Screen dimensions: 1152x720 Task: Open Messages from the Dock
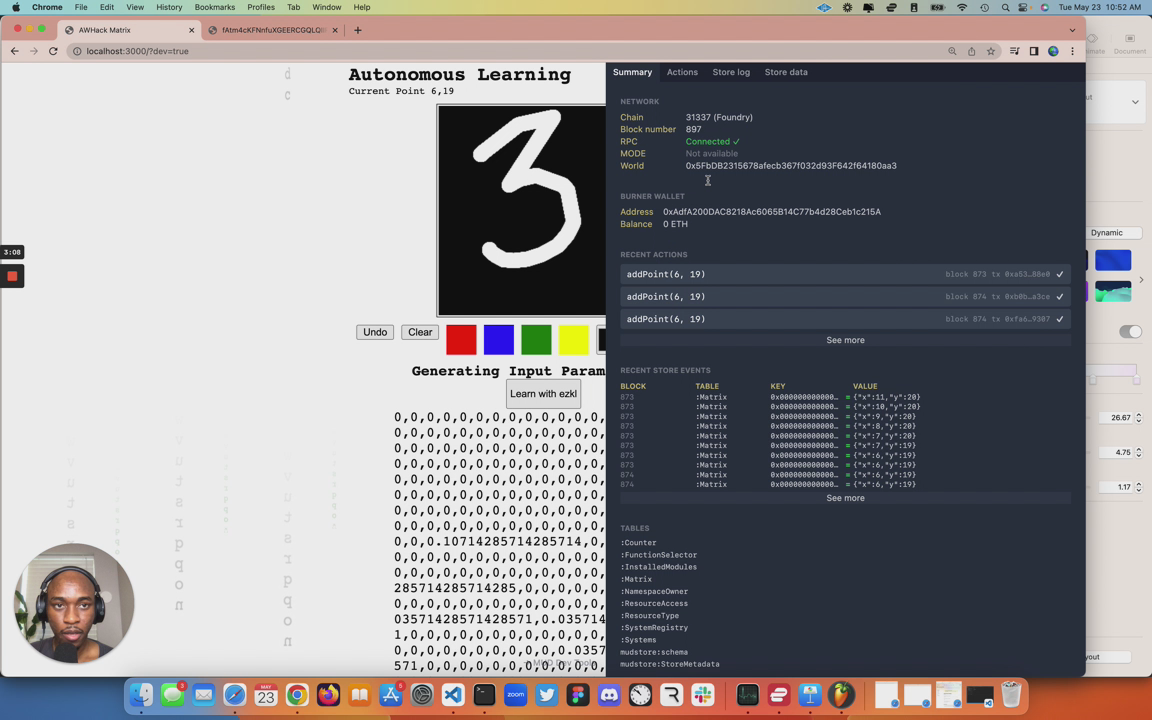173,695
